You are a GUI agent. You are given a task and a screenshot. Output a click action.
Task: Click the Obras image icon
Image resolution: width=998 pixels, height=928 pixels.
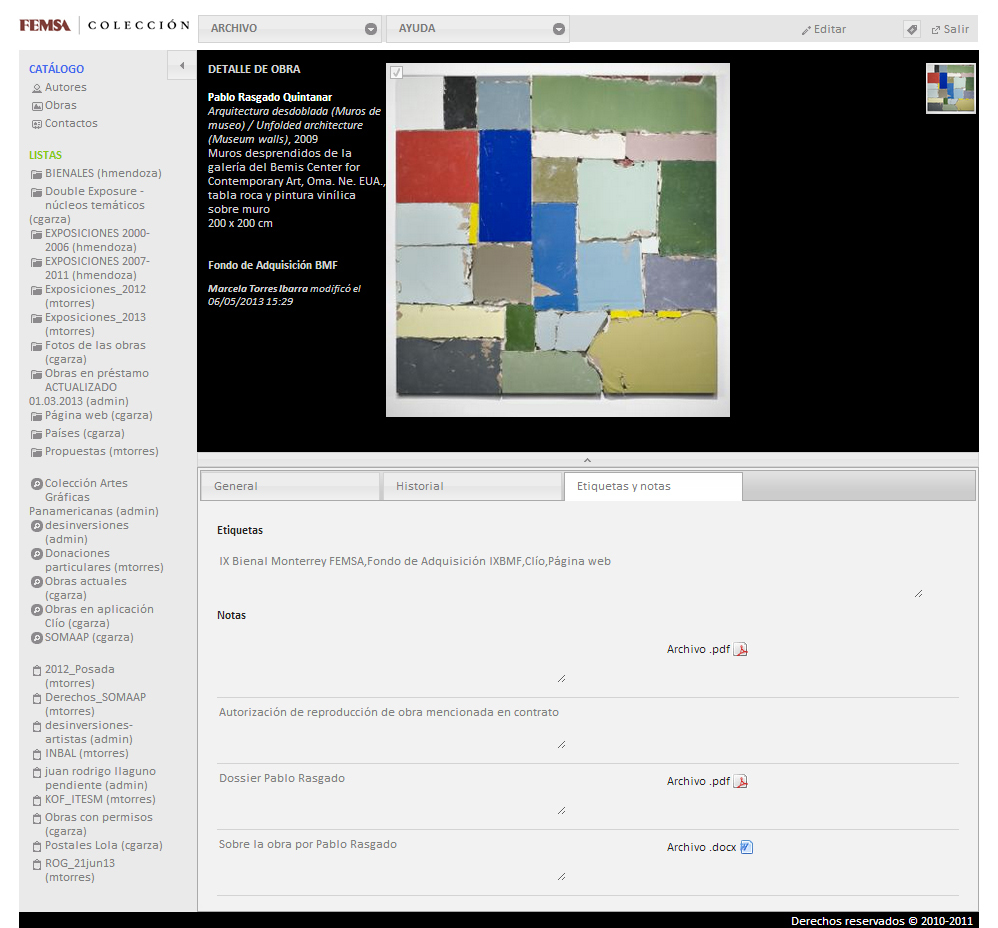point(37,106)
